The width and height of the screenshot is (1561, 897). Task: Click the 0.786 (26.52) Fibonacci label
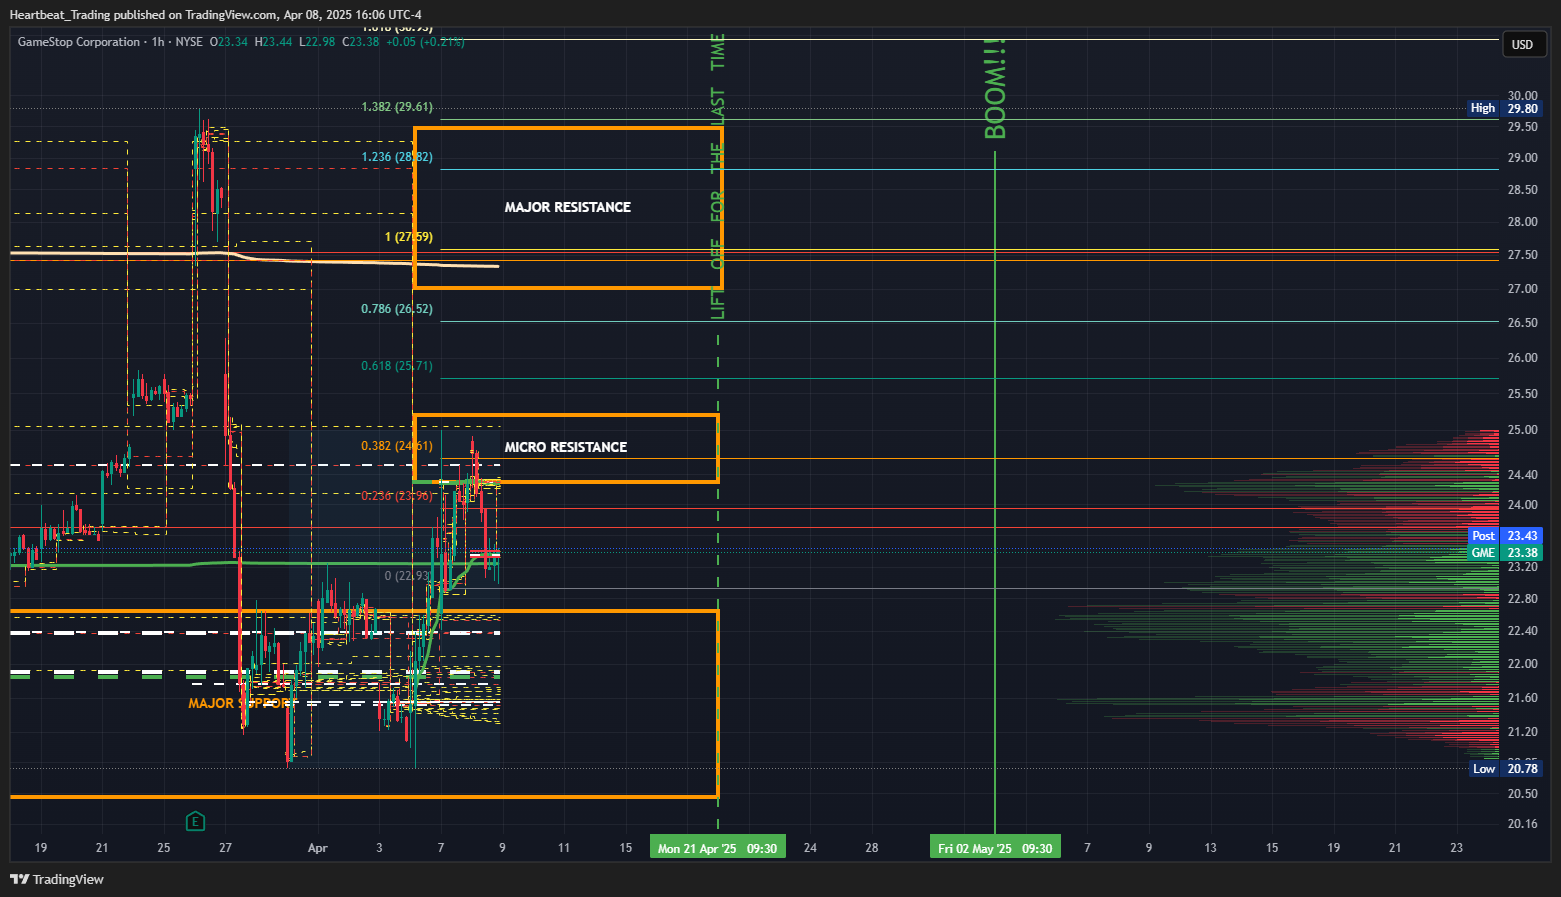coord(397,309)
